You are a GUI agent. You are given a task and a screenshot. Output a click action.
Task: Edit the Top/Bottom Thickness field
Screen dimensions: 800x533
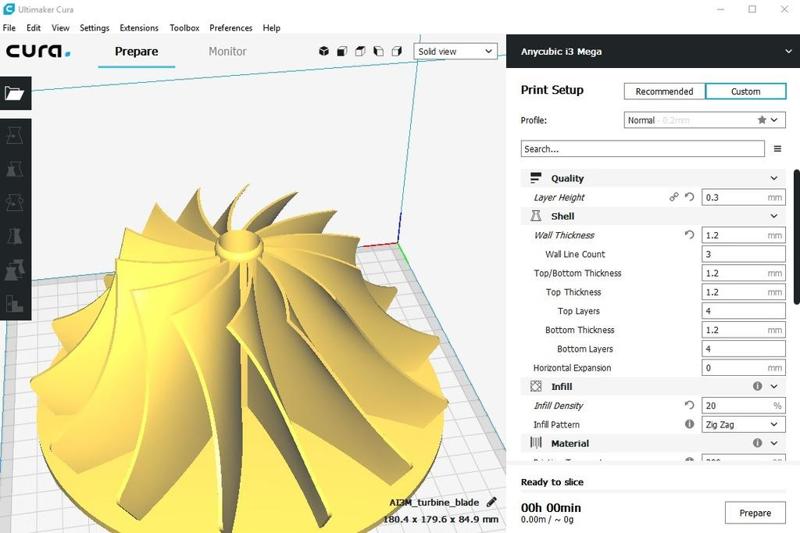click(x=743, y=273)
